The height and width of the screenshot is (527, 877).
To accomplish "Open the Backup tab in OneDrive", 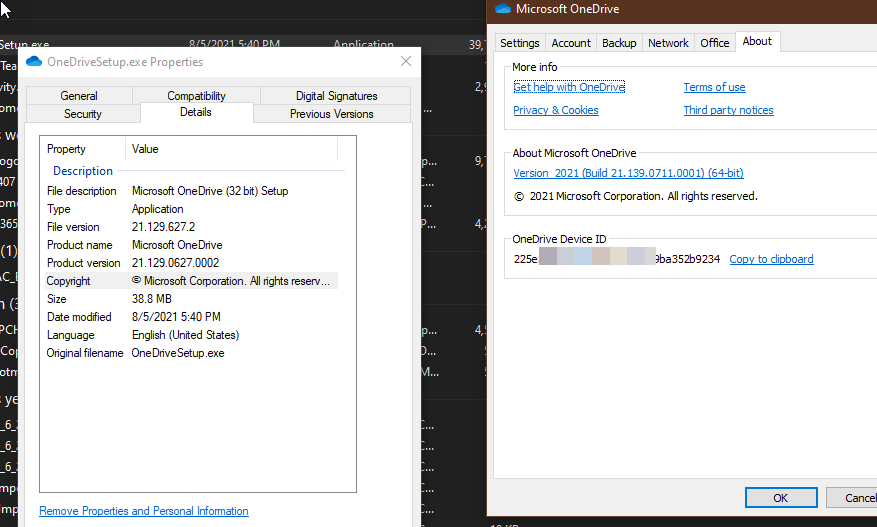I will 619,43.
